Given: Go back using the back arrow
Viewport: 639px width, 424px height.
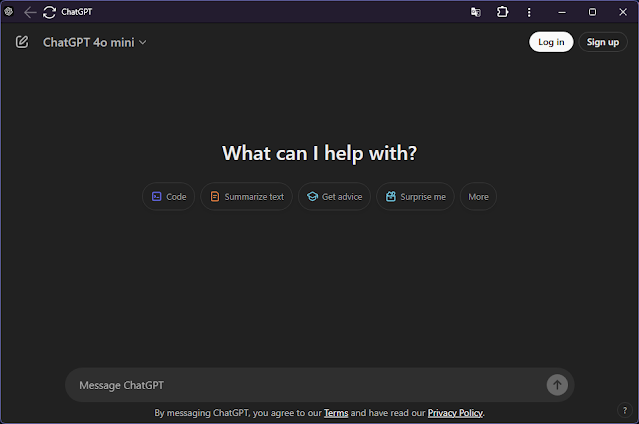Looking at the screenshot, I should tap(30, 12).
